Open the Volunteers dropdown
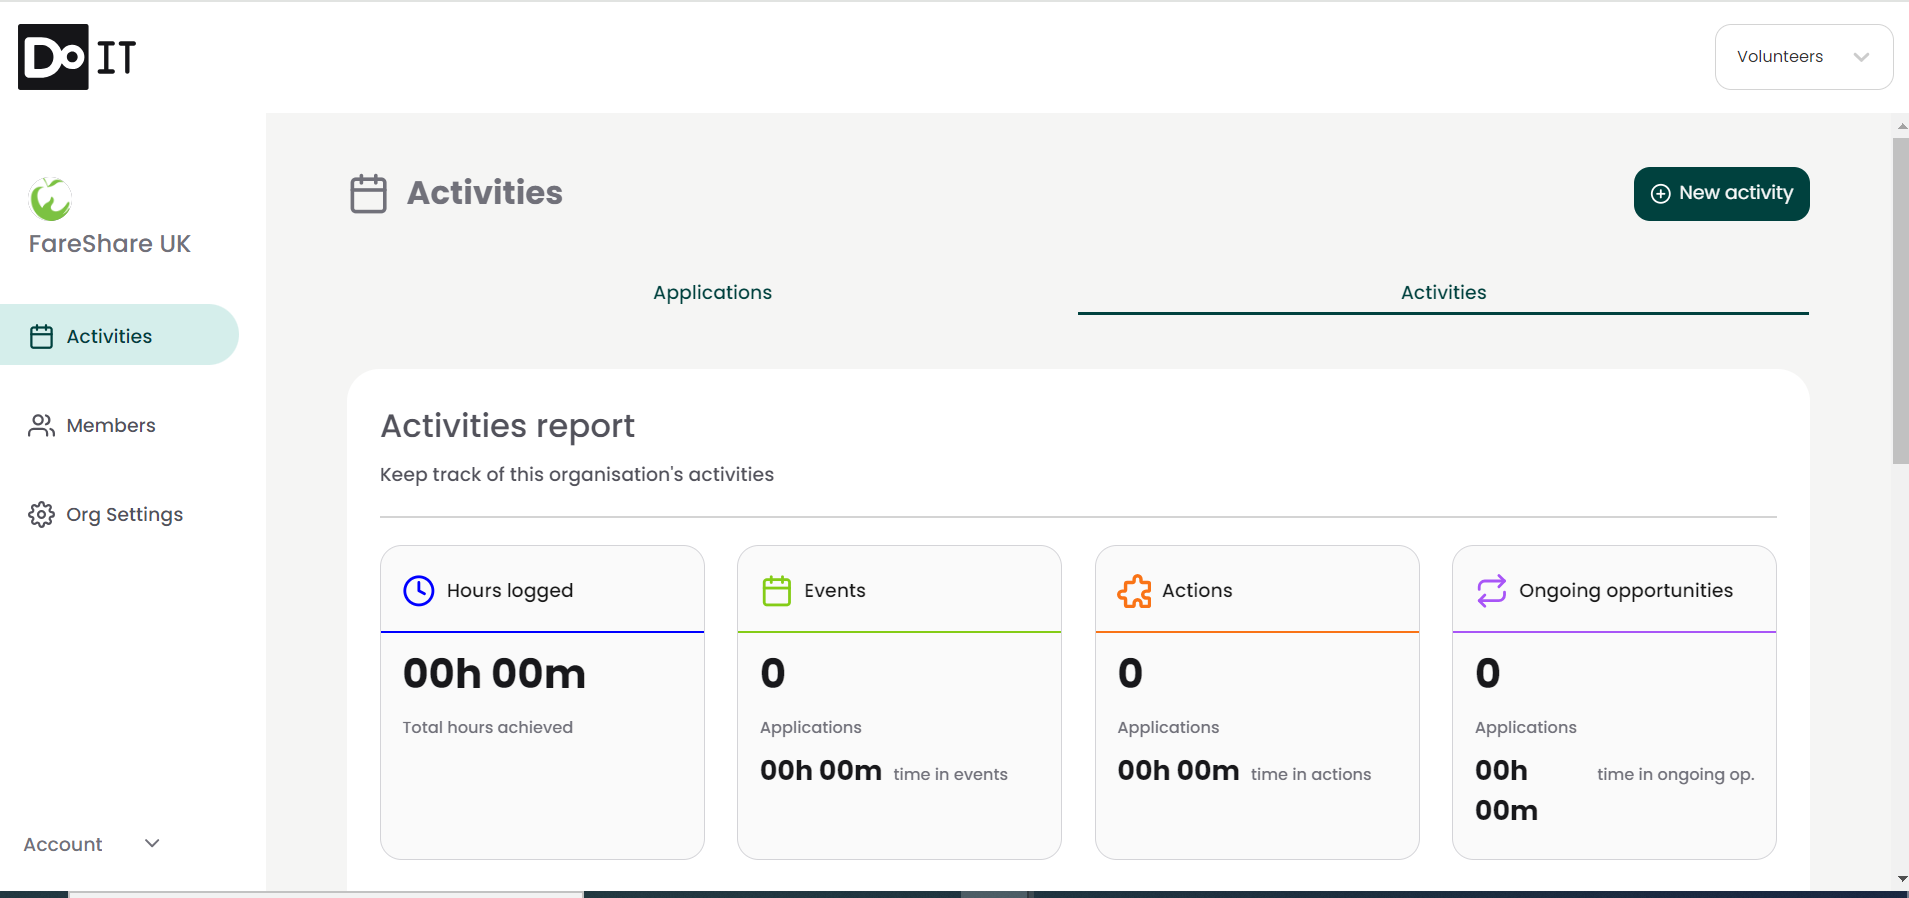This screenshot has width=1909, height=898. click(x=1802, y=57)
